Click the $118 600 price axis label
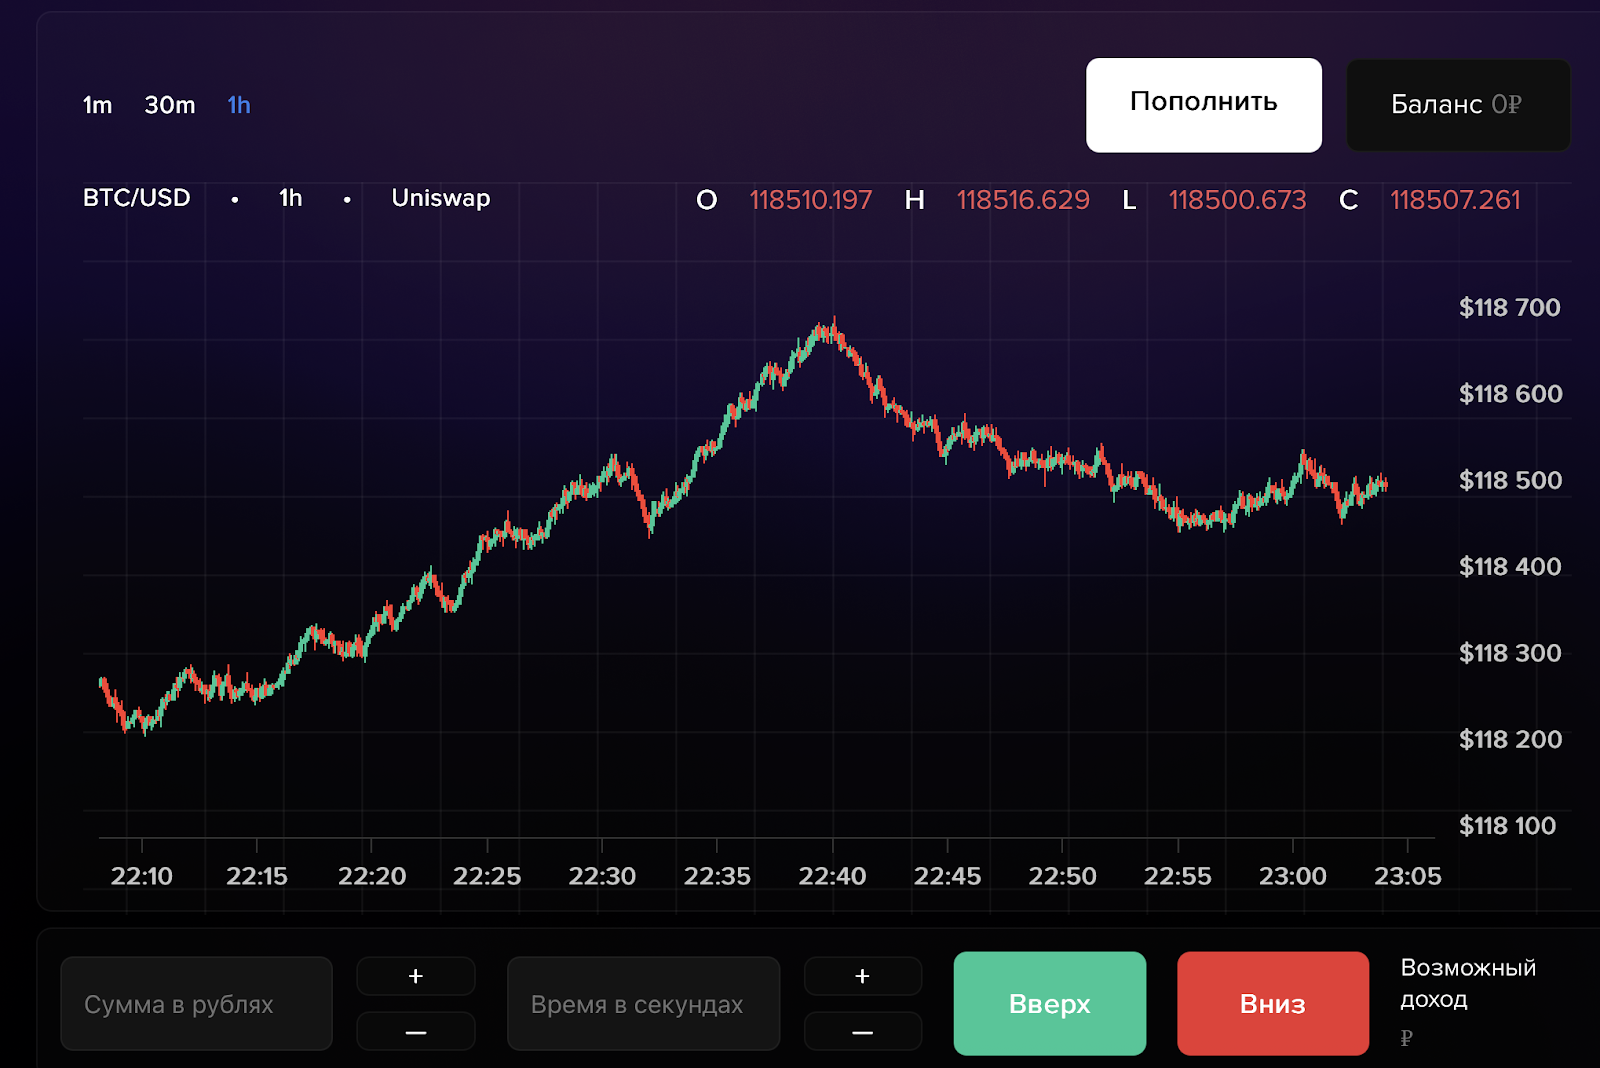 point(1510,394)
